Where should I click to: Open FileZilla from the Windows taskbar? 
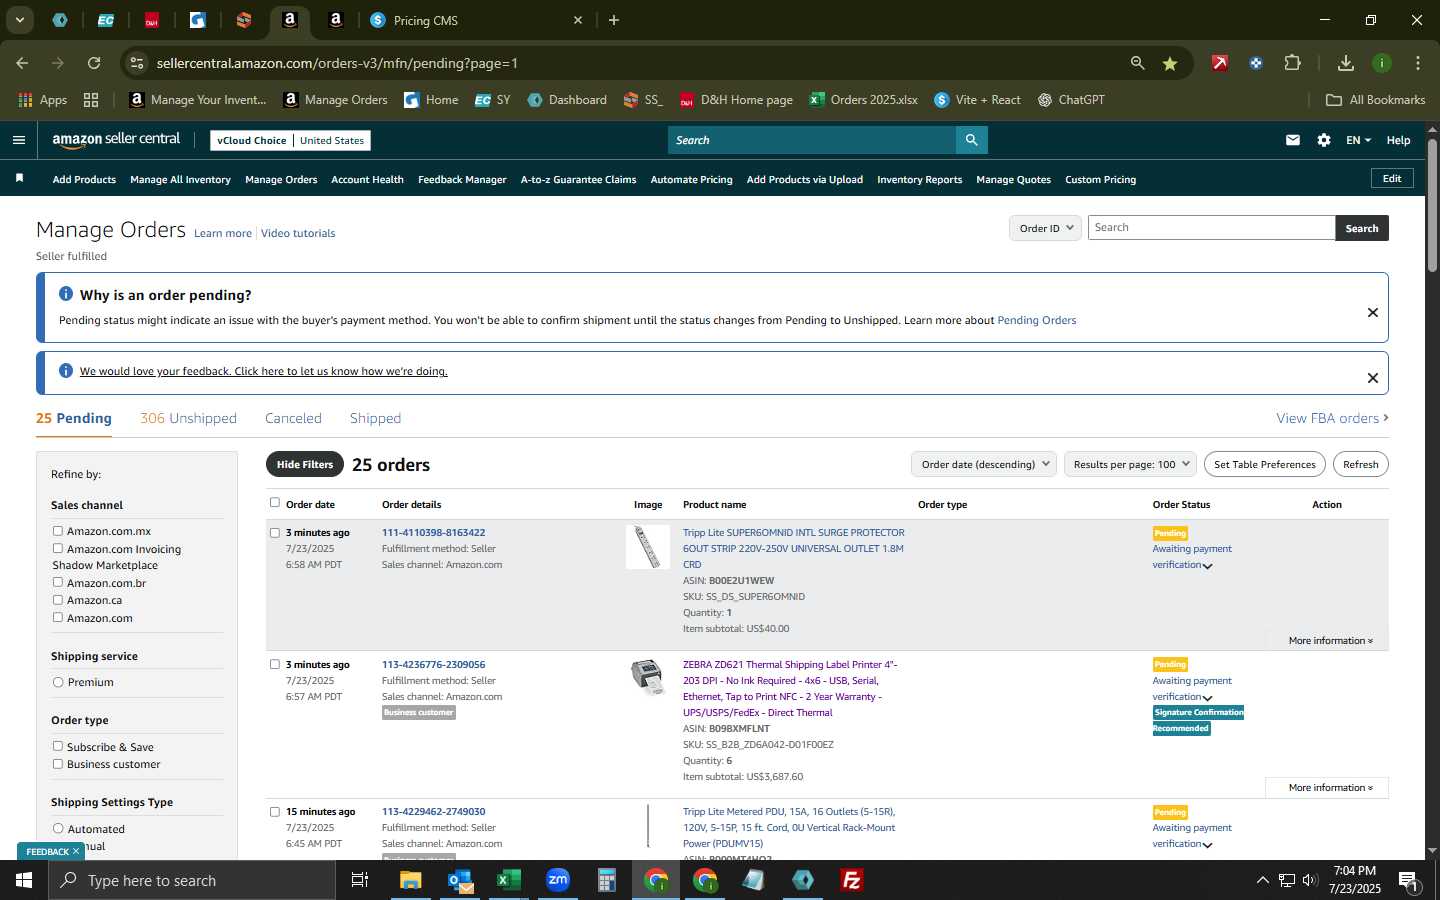tap(852, 880)
